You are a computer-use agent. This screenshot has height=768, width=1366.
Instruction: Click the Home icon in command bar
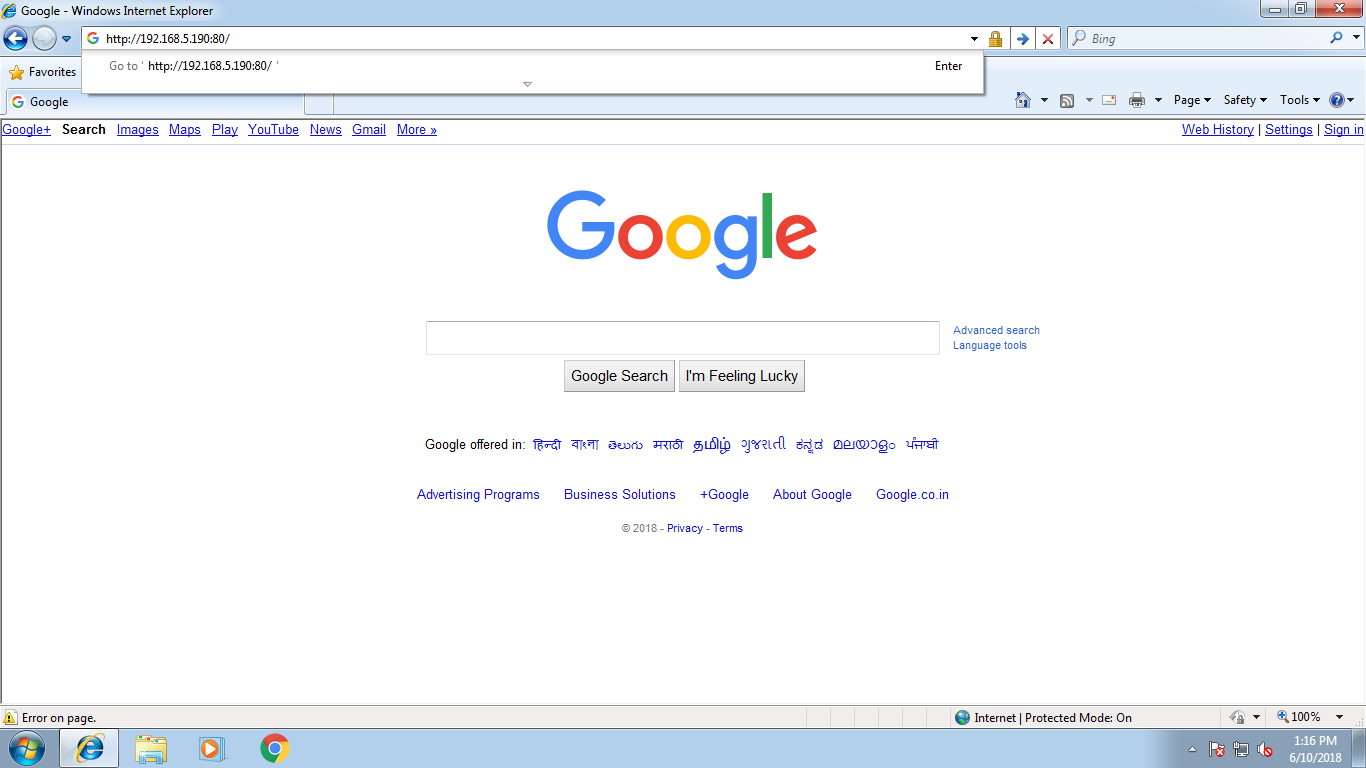tap(1023, 100)
